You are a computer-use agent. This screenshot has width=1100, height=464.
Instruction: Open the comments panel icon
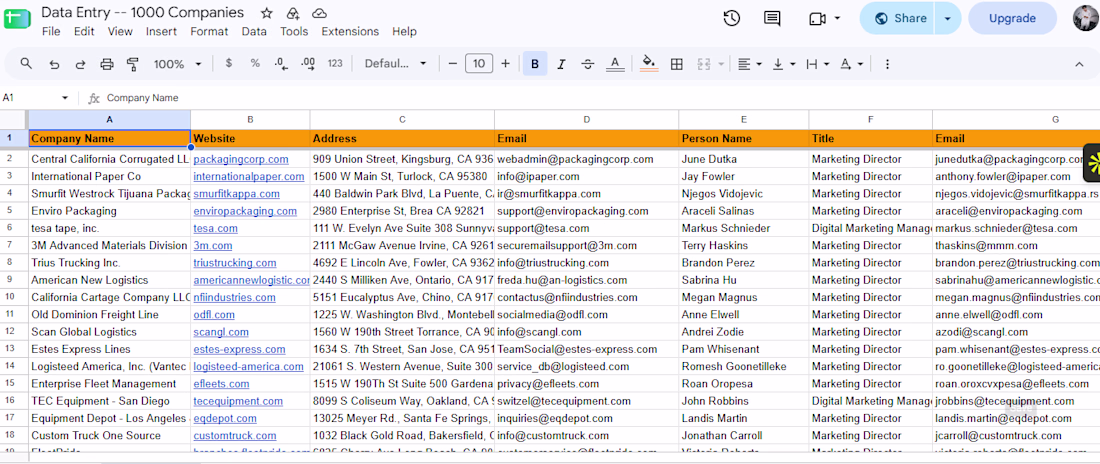coord(772,18)
